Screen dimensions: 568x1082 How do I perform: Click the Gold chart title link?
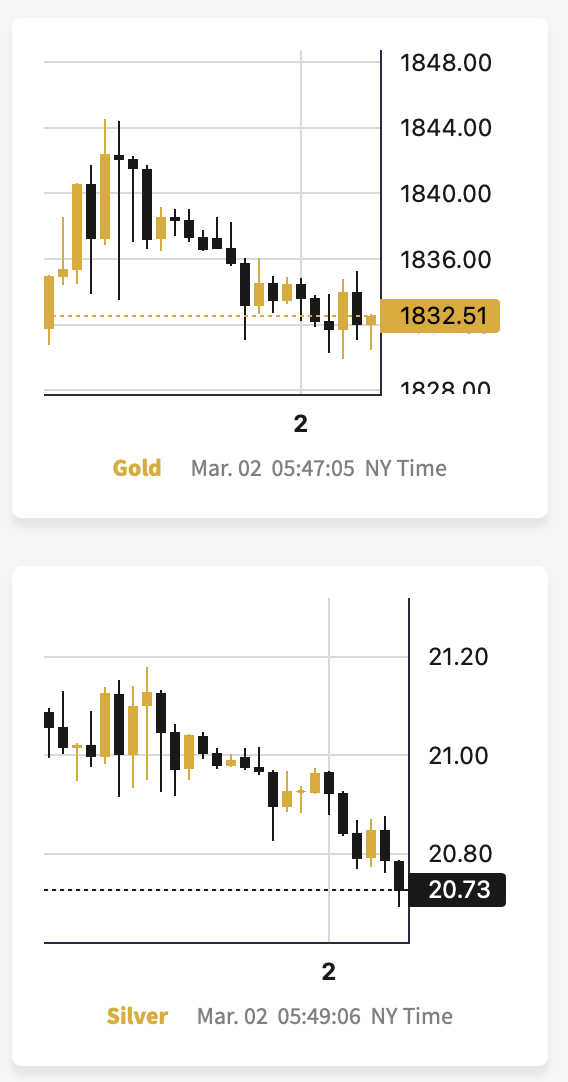137,469
